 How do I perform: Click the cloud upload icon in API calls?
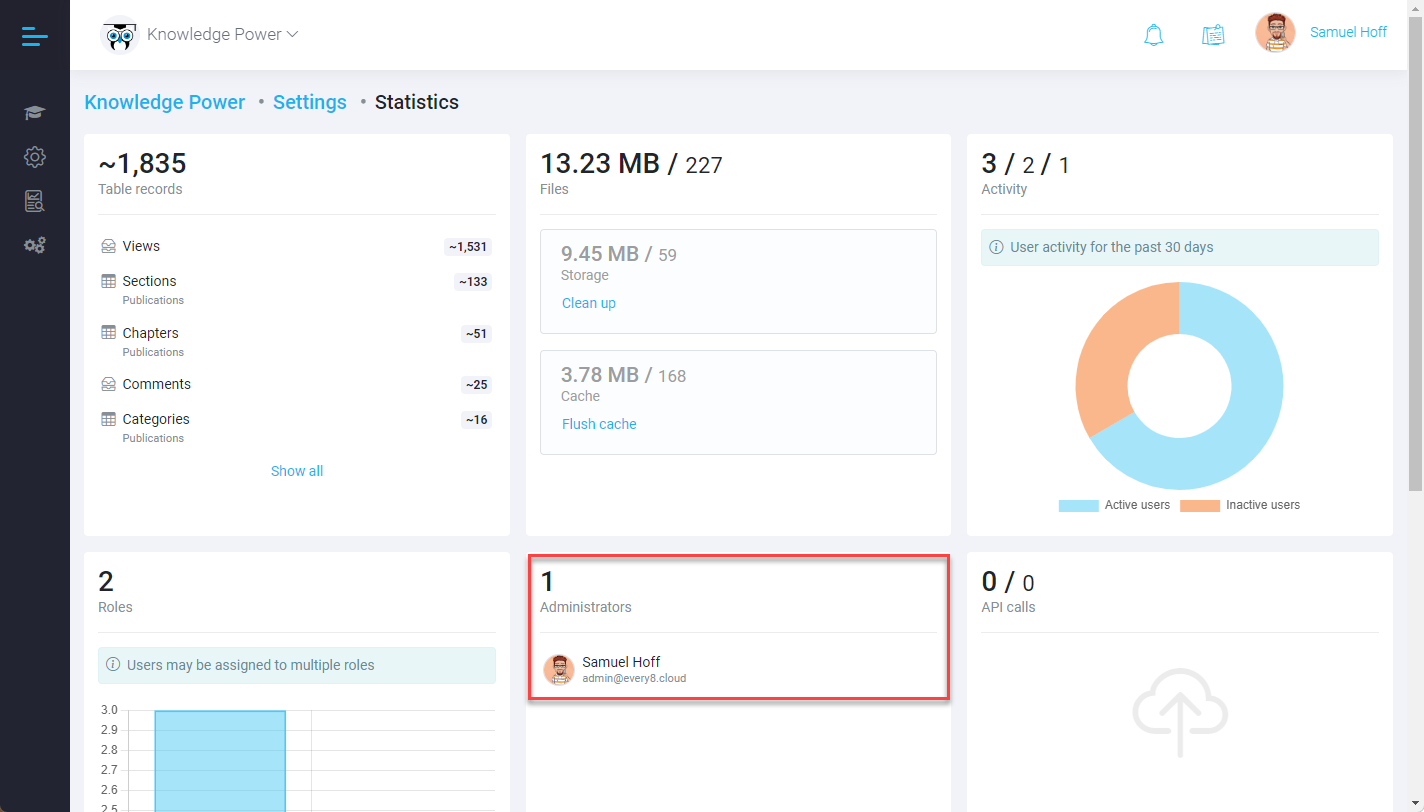coord(1180,711)
